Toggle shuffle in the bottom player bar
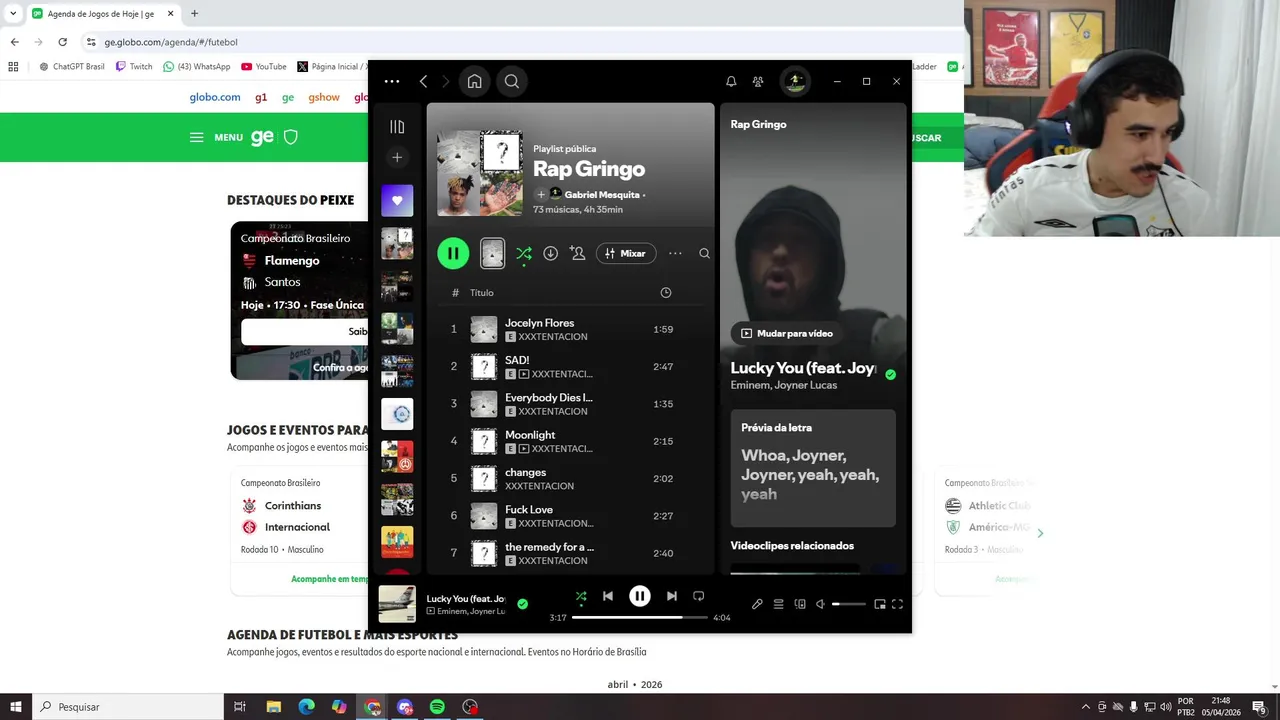The width and height of the screenshot is (1280, 720). click(581, 596)
